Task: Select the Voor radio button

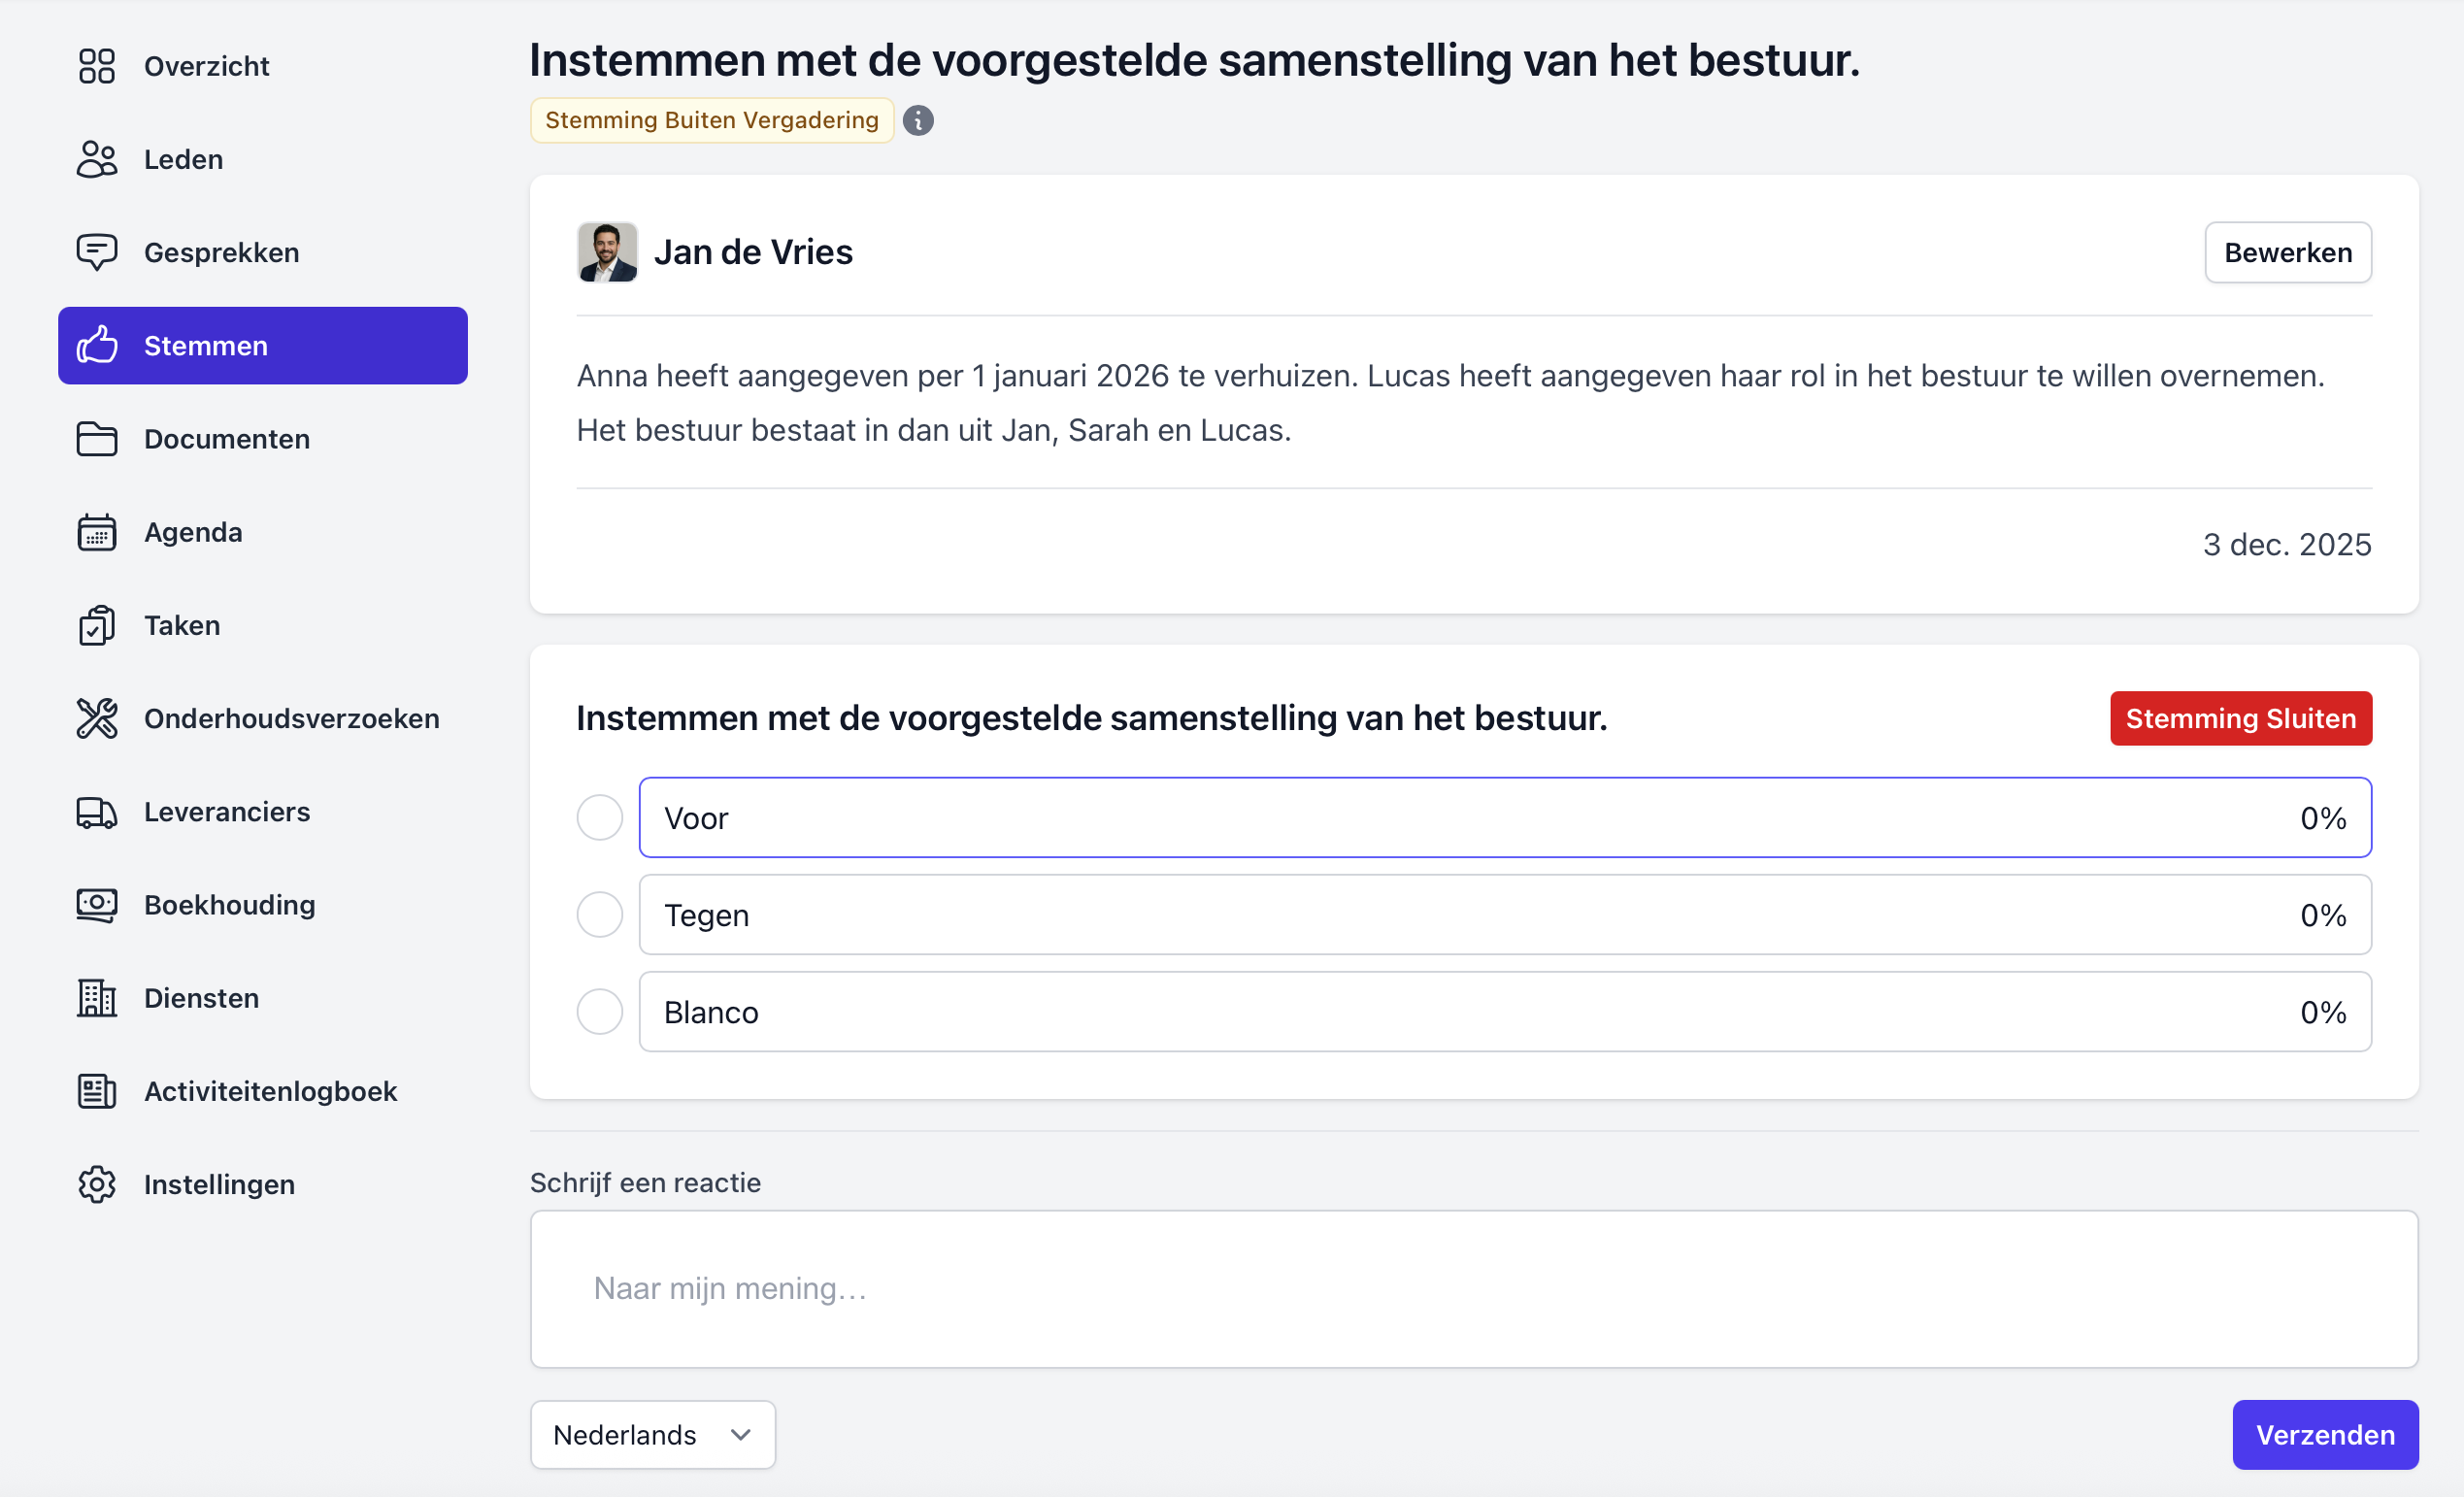Action: pos(599,817)
